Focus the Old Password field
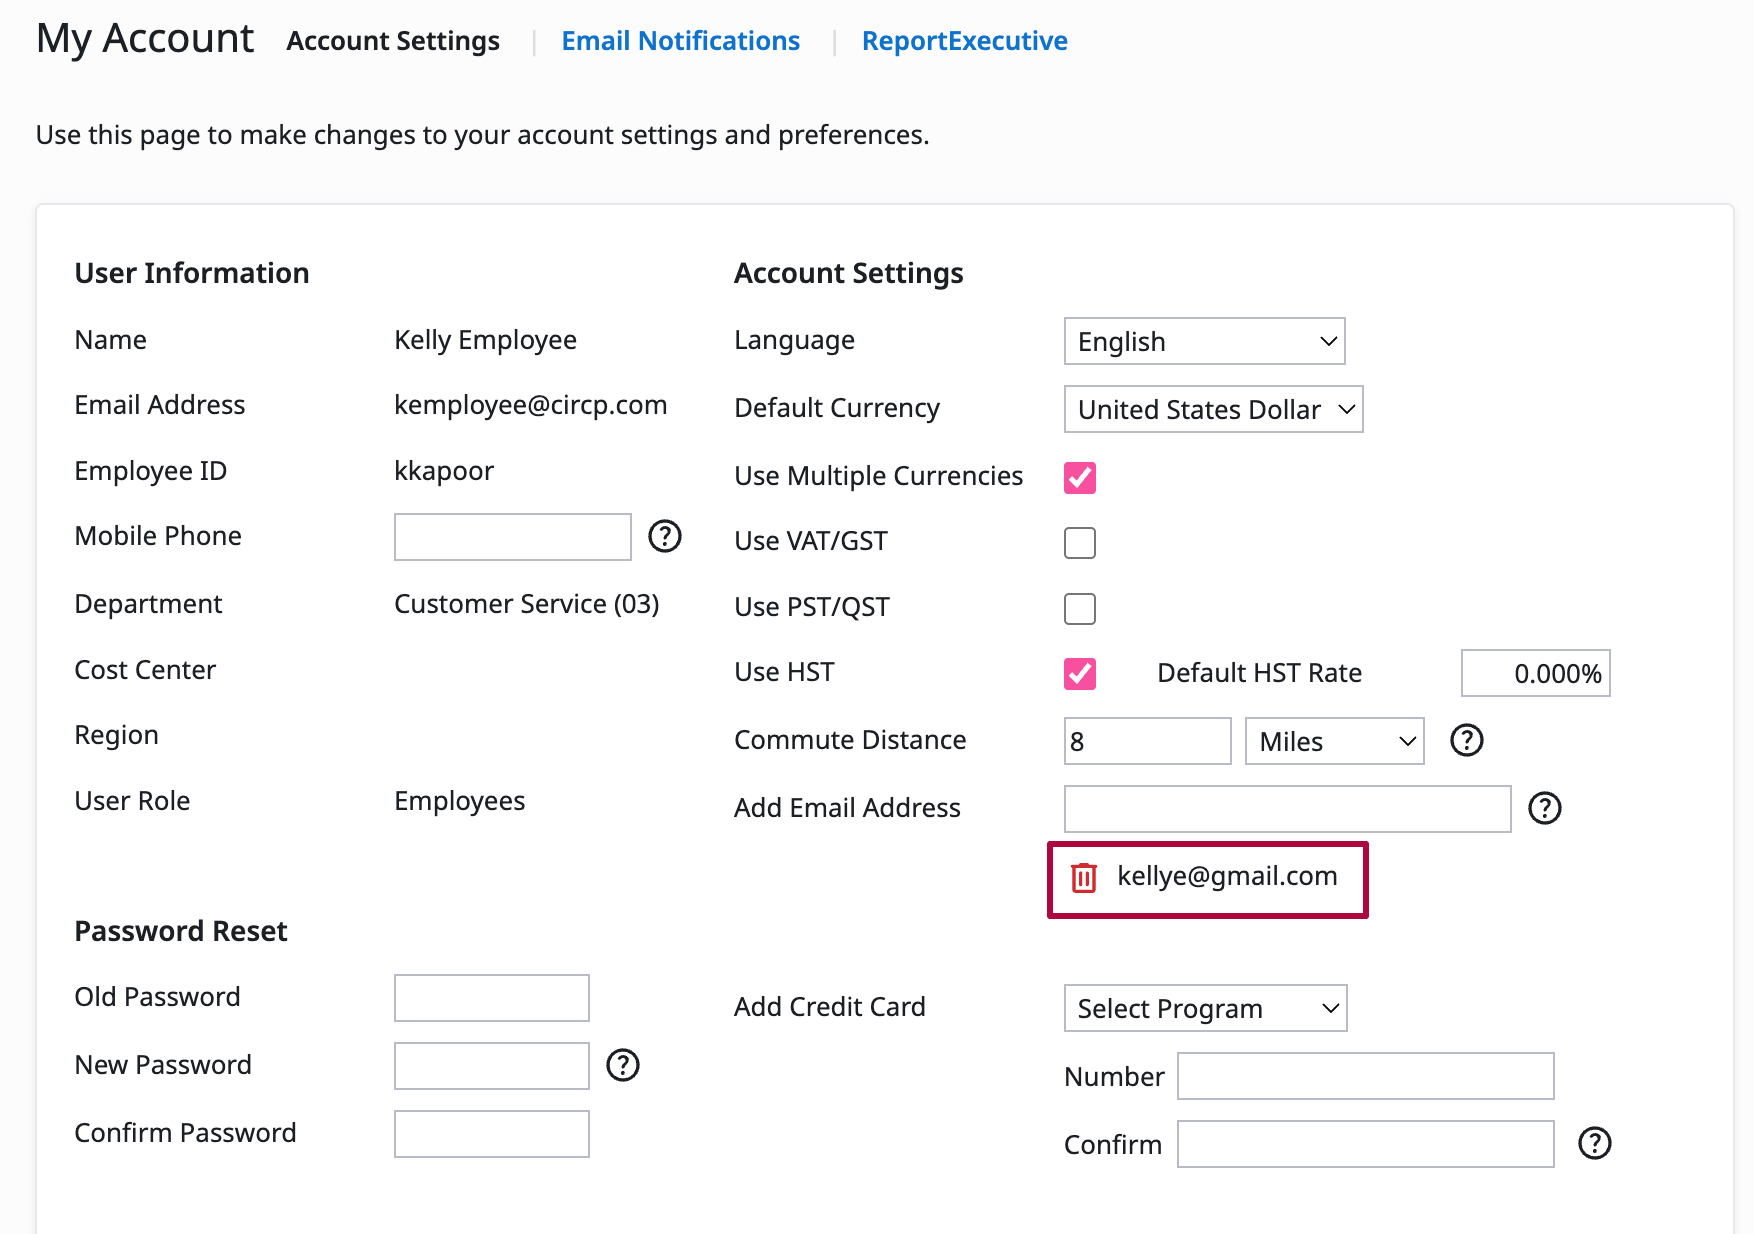 click(491, 998)
